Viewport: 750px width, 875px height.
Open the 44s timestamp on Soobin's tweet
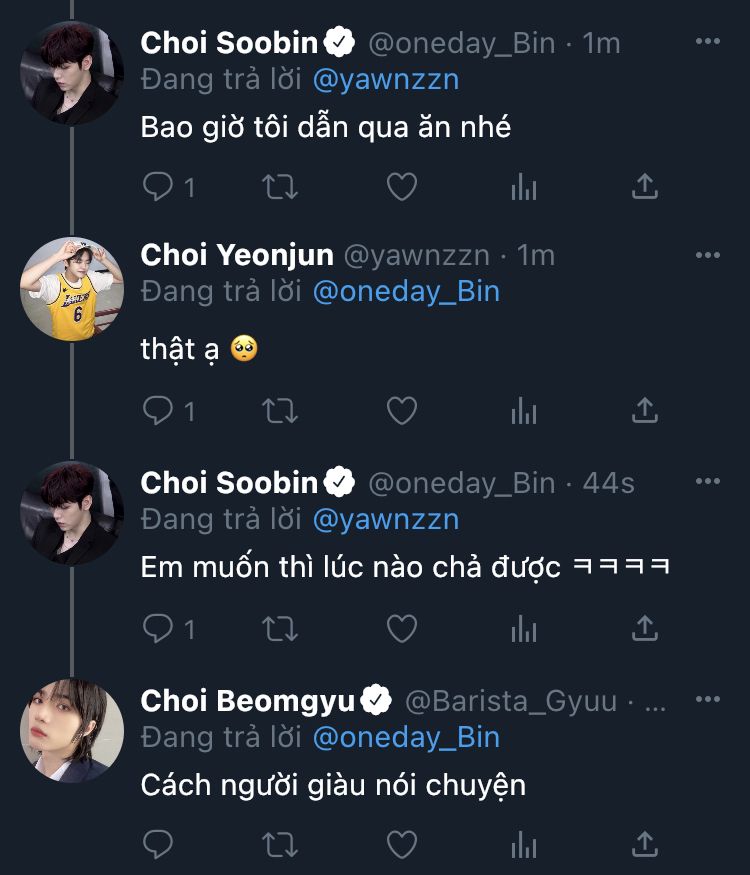click(x=608, y=483)
